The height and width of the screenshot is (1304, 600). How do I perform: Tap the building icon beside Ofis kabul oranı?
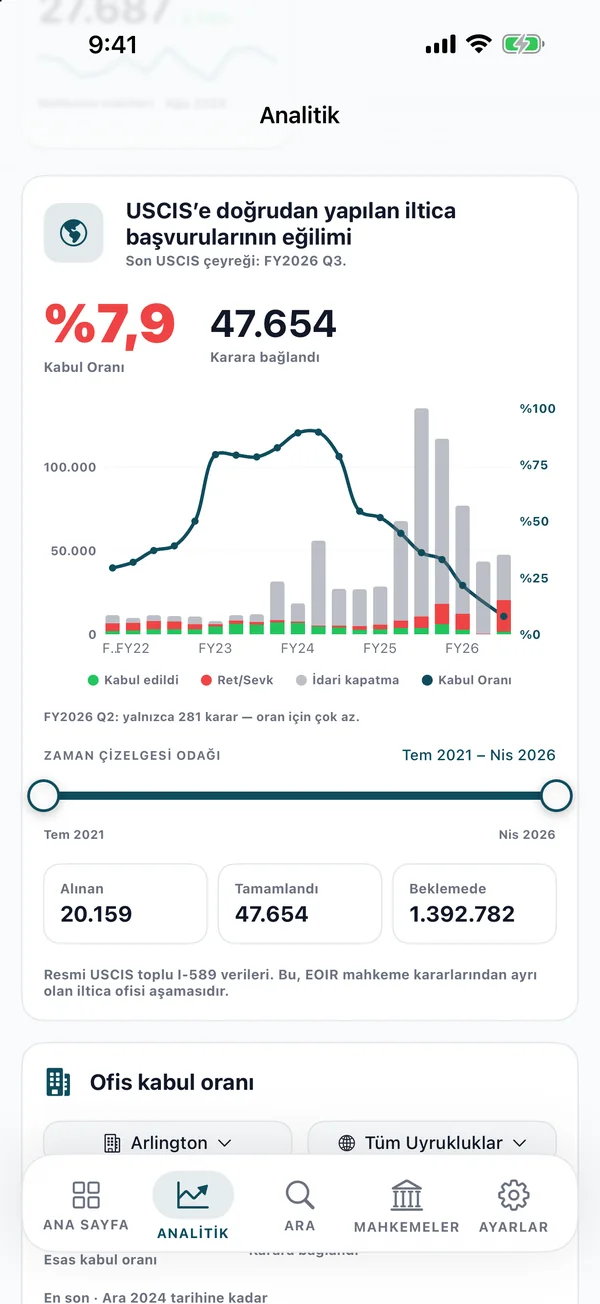(x=58, y=1082)
